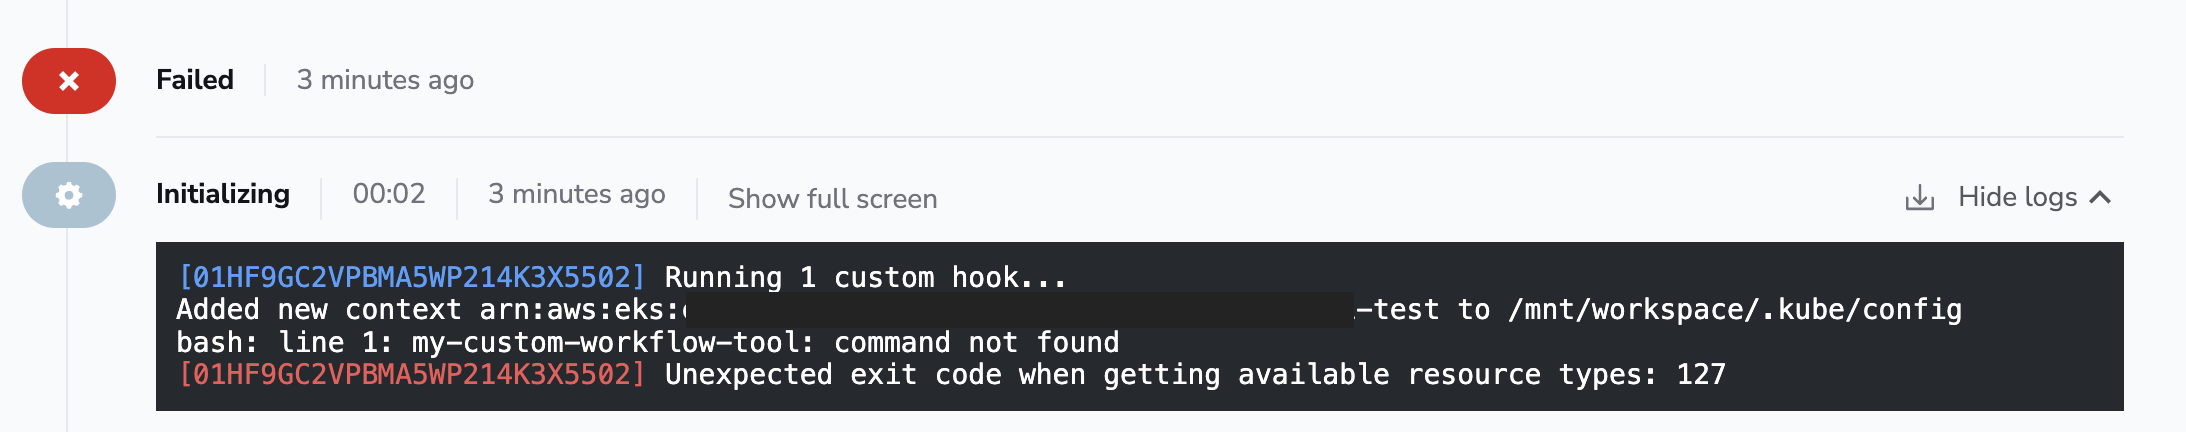The width and height of the screenshot is (2186, 432).
Task: Click the /mnt/workspace/.kube/config path text
Action: [1735, 310]
